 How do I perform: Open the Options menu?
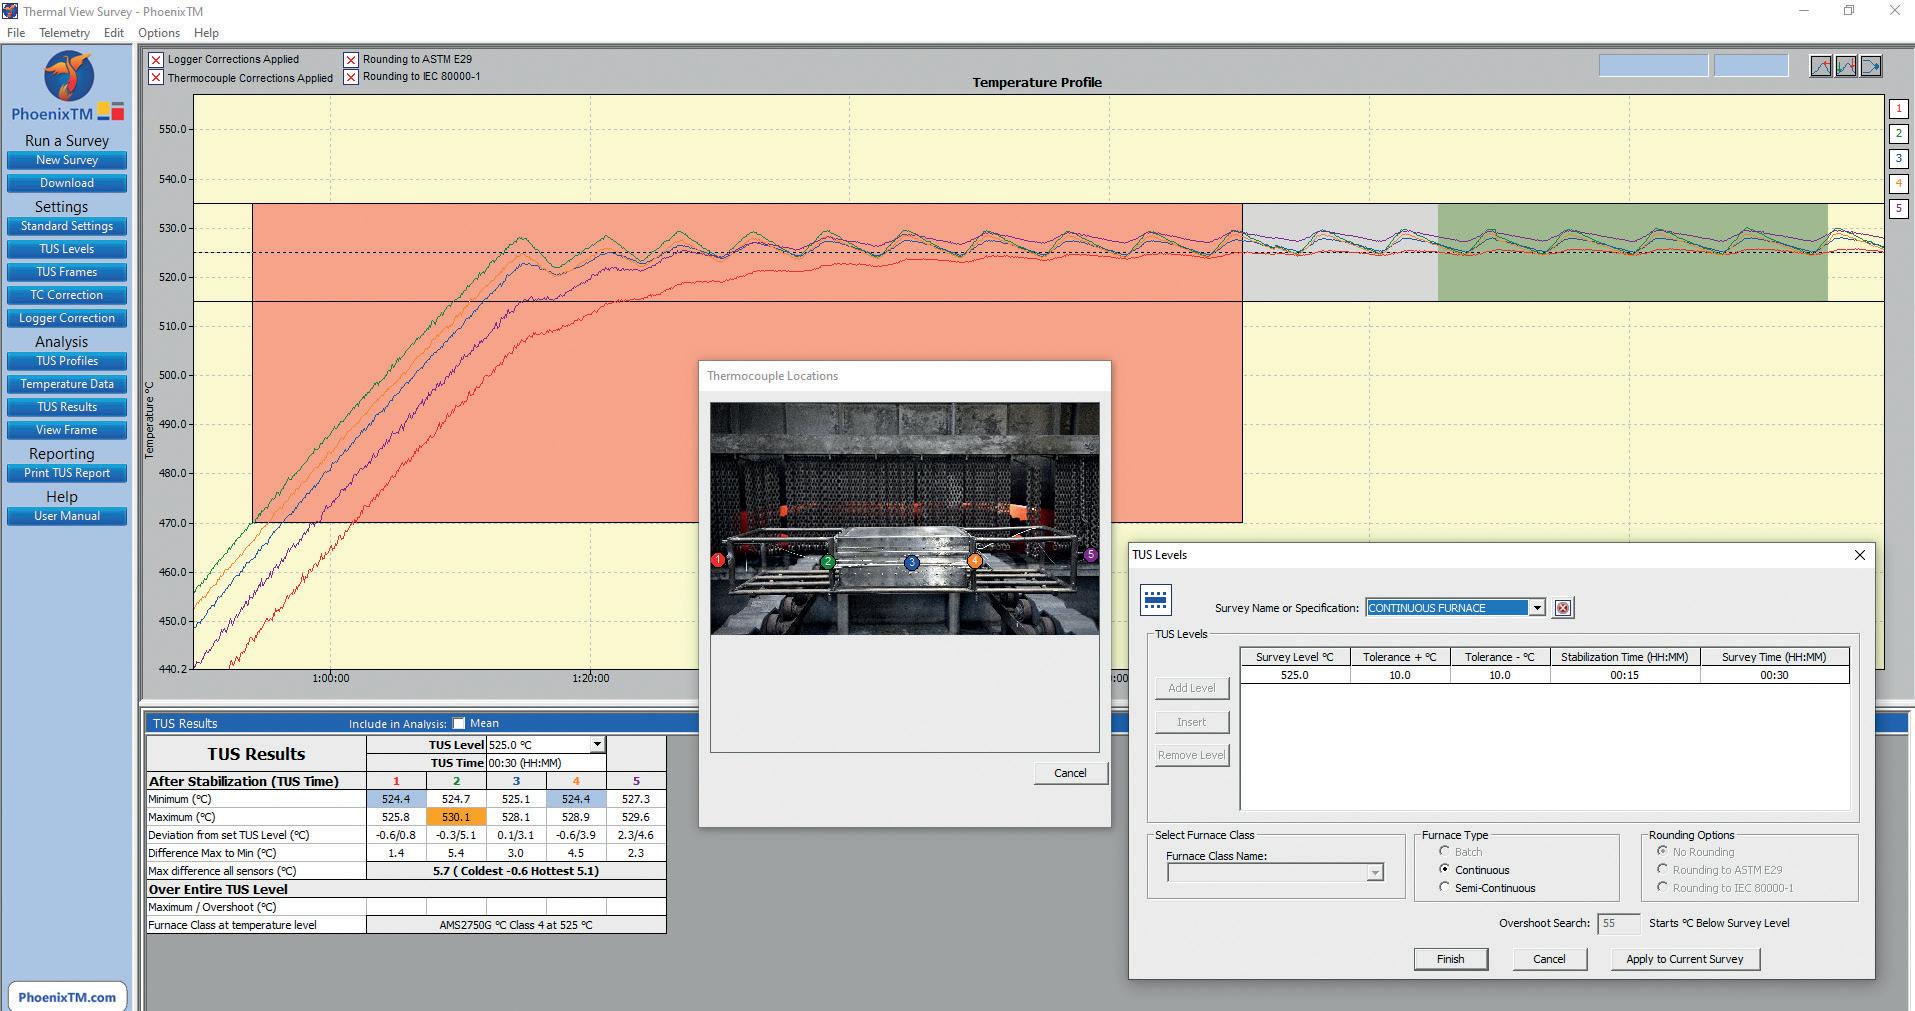(159, 33)
